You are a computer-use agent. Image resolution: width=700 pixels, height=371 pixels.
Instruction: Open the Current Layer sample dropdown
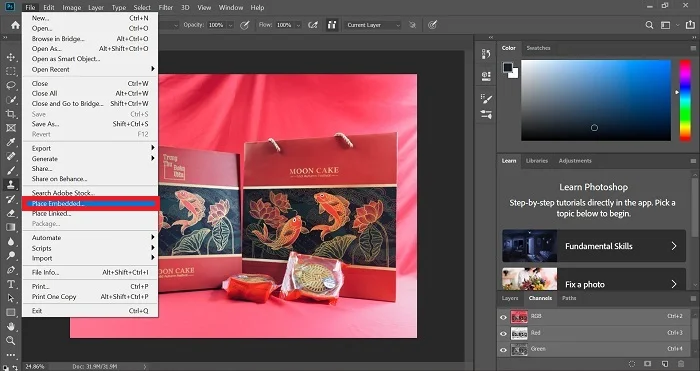click(373, 25)
